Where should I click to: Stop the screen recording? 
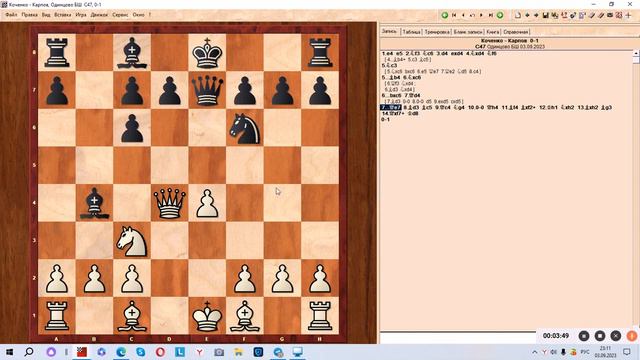pyautogui.click(x=600, y=336)
